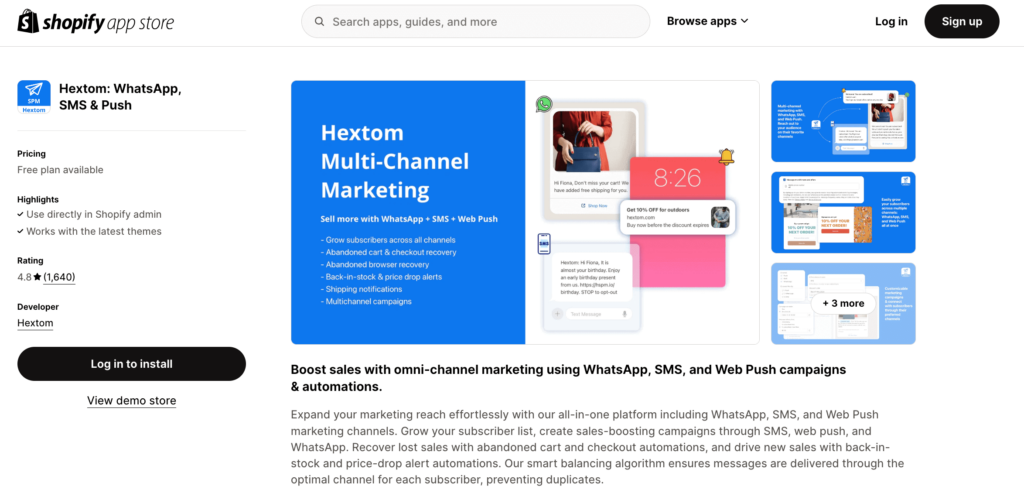Click the Use directly in Shopify admin highlight
The width and height of the screenshot is (1024, 493).
pyautogui.click(x=89, y=214)
